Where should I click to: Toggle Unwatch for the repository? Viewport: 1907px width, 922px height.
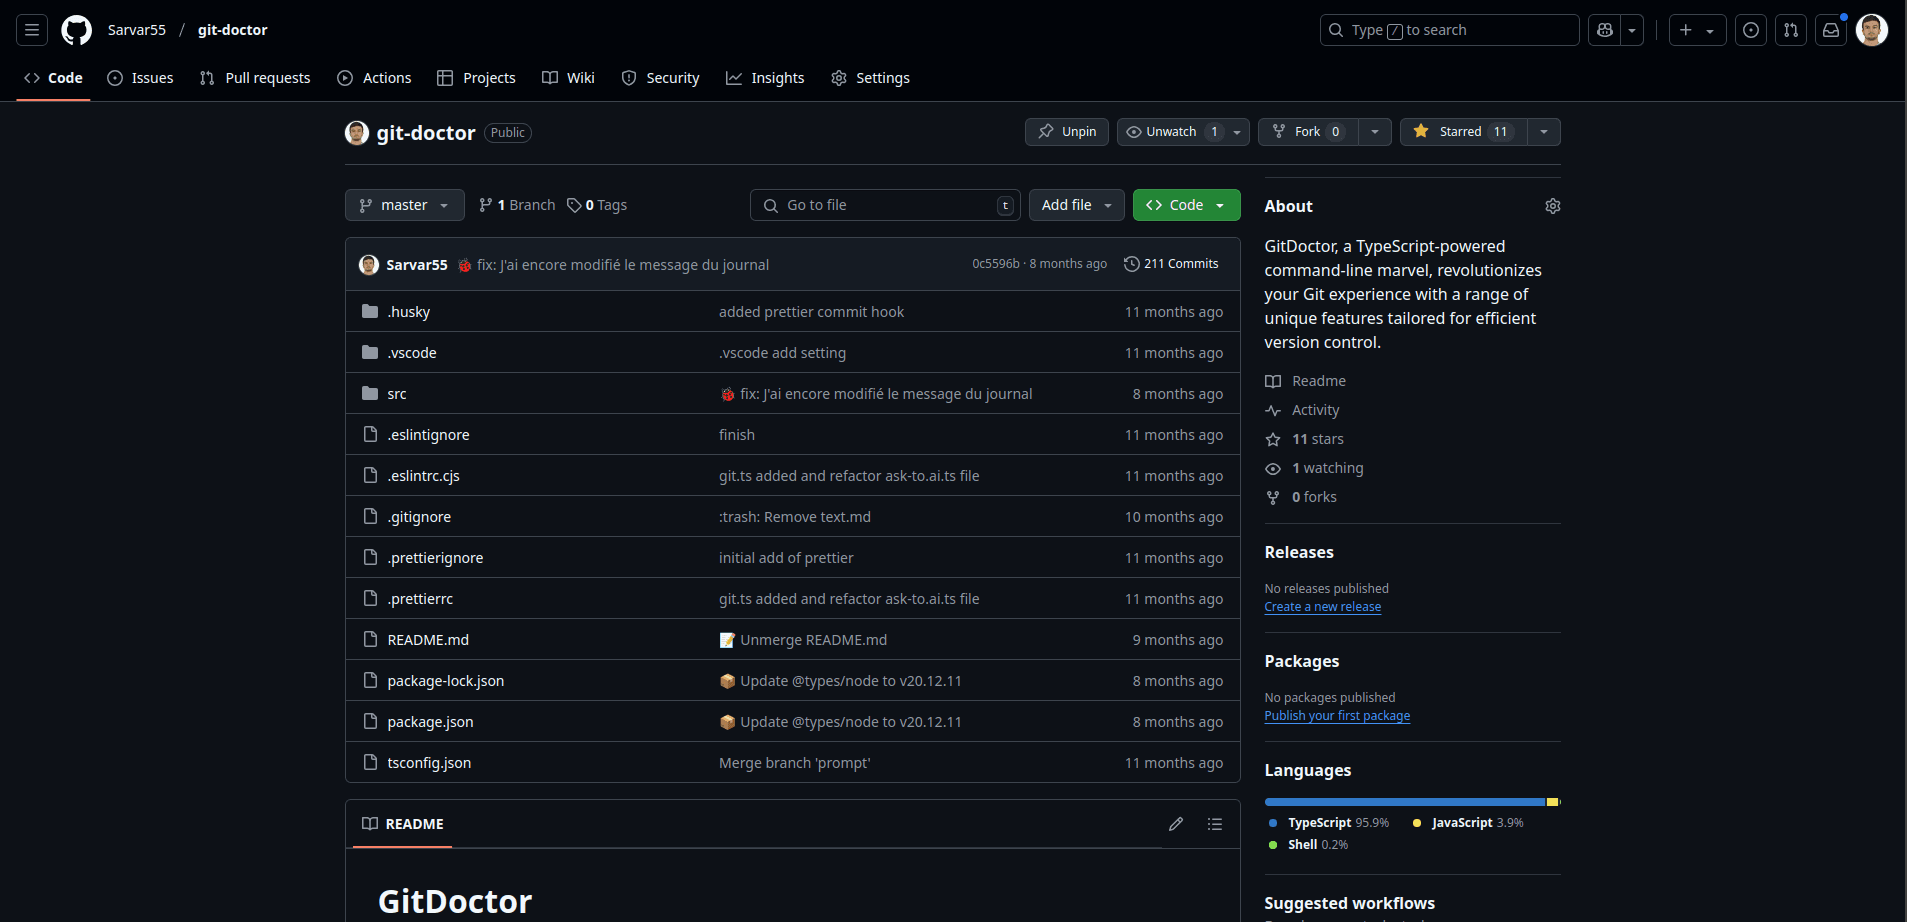1171,132
